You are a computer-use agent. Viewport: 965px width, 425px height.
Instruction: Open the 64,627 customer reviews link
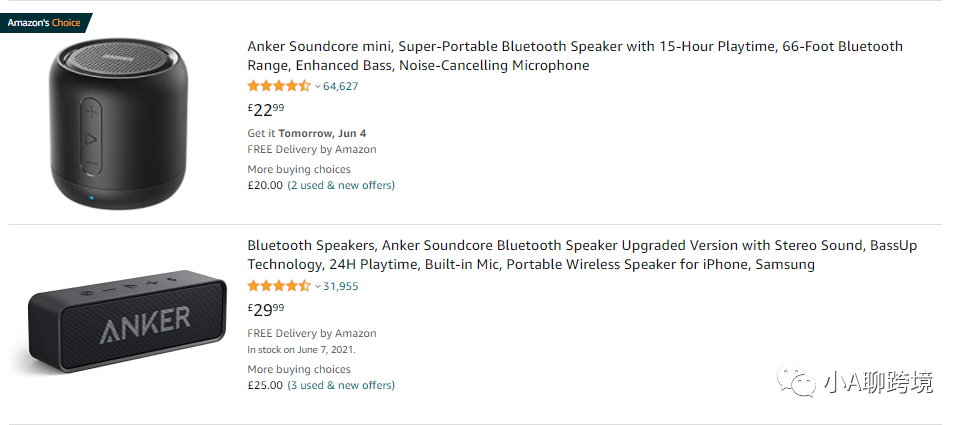[341, 86]
